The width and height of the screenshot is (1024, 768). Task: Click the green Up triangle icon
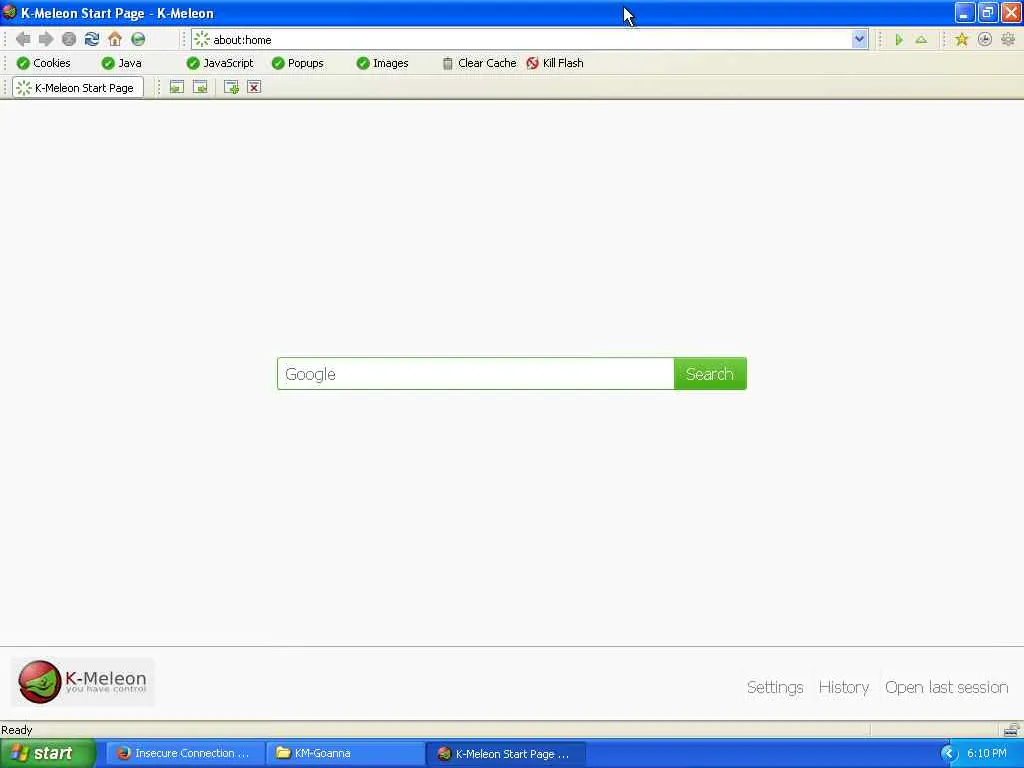(921, 40)
